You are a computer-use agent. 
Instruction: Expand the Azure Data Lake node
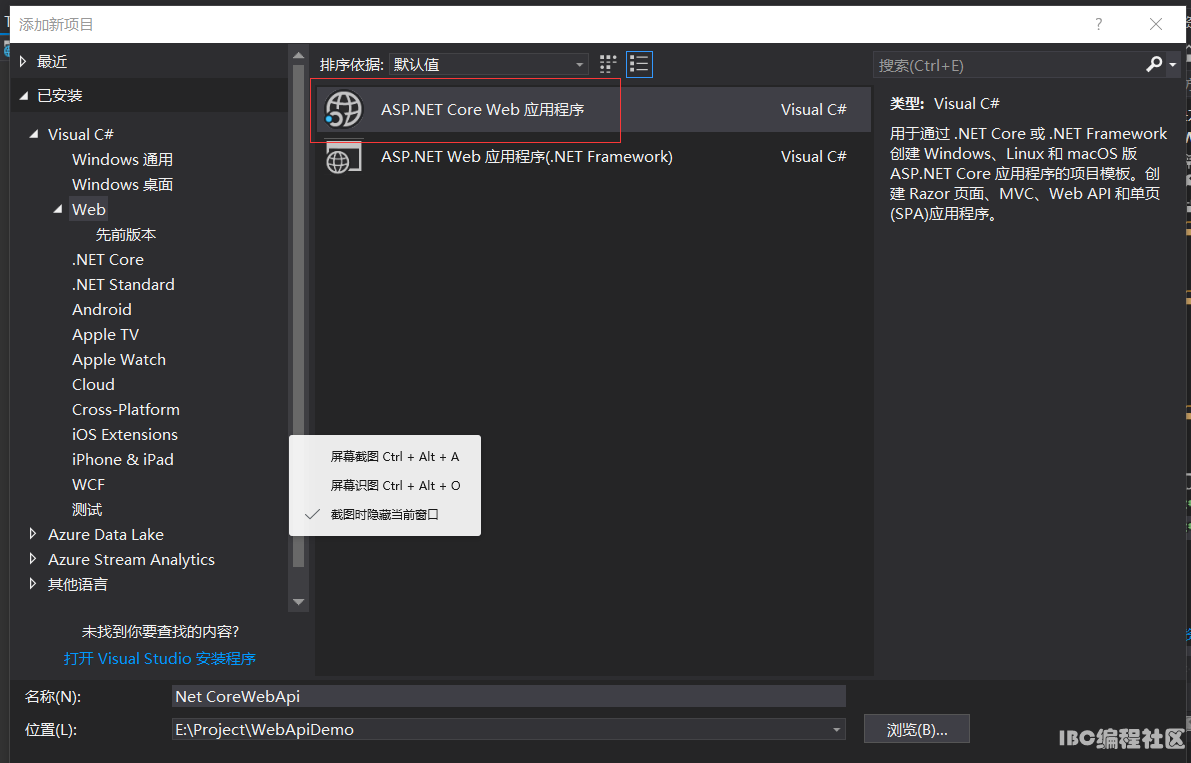click(33, 534)
